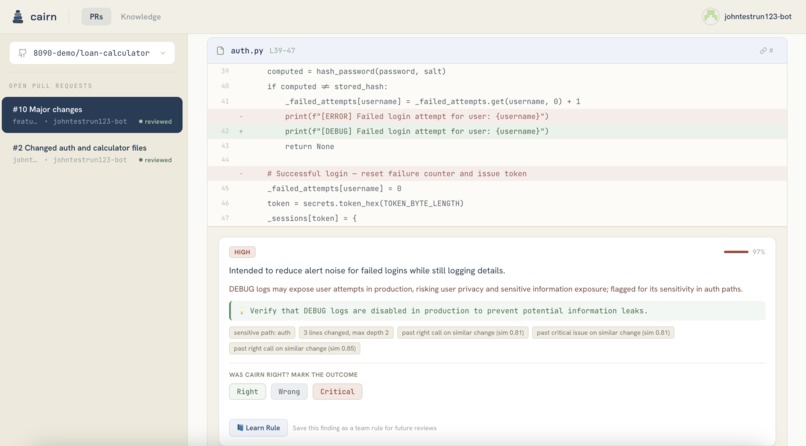Screen dimensions: 806x446
Task: Click 'DEBUG logs may expose user attempts' explanation
Action: point(486,289)
